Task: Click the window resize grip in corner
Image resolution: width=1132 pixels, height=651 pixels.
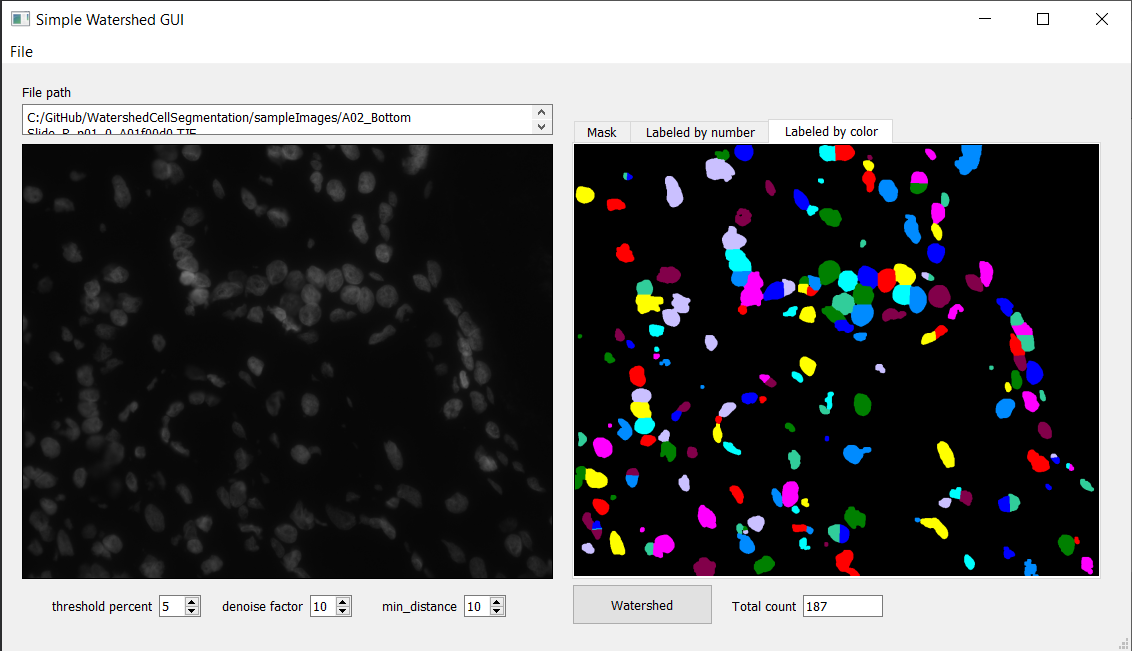Action: pos(1123,643)
